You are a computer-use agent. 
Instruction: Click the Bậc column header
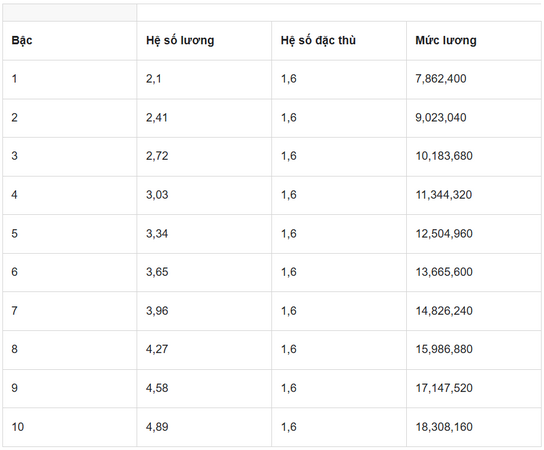click(69, 41)
